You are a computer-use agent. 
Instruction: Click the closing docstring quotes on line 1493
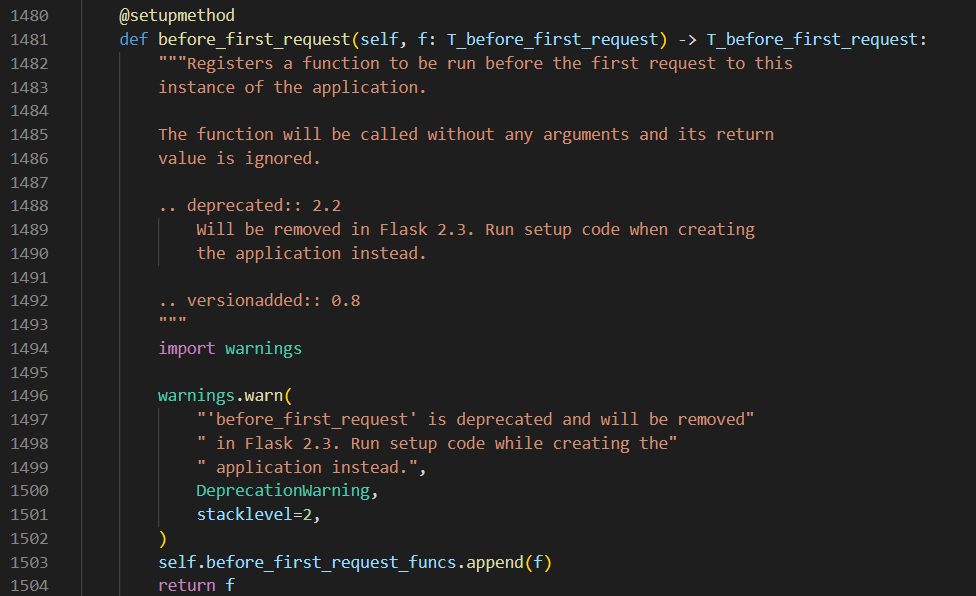pyautogui.click(x=172, y=324)
